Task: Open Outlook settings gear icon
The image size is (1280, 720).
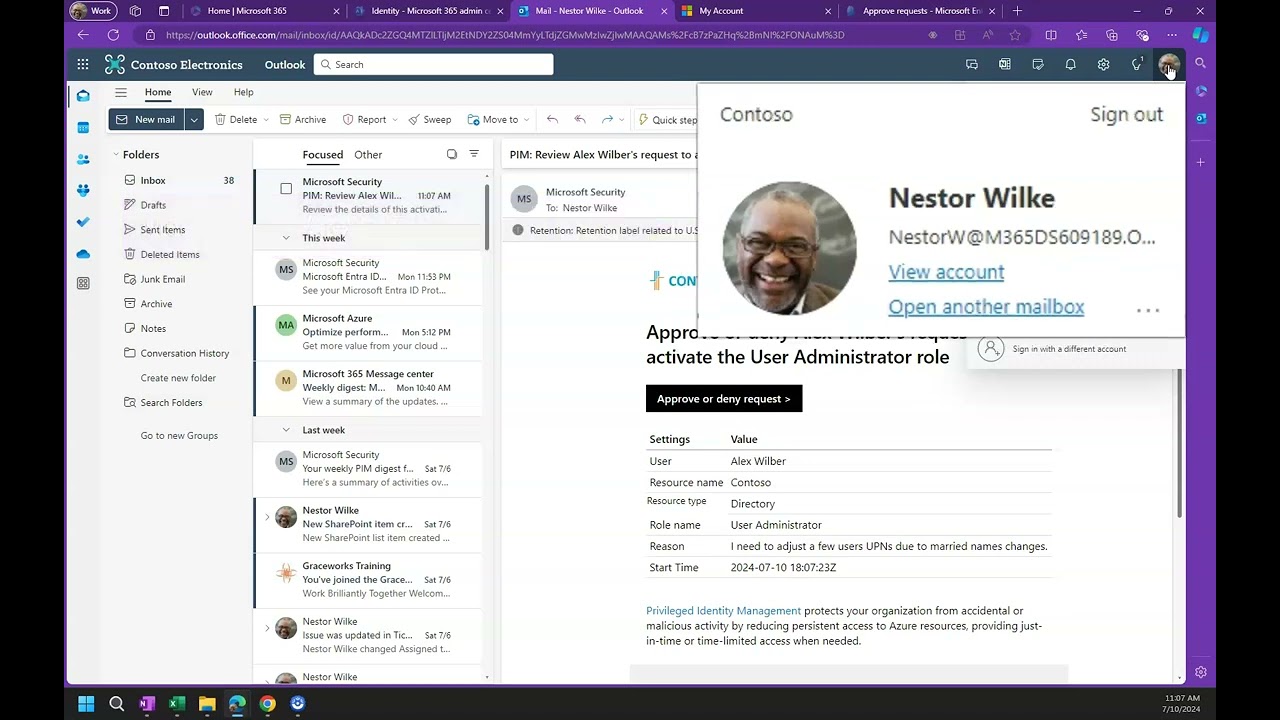Action: [1103, 64]
